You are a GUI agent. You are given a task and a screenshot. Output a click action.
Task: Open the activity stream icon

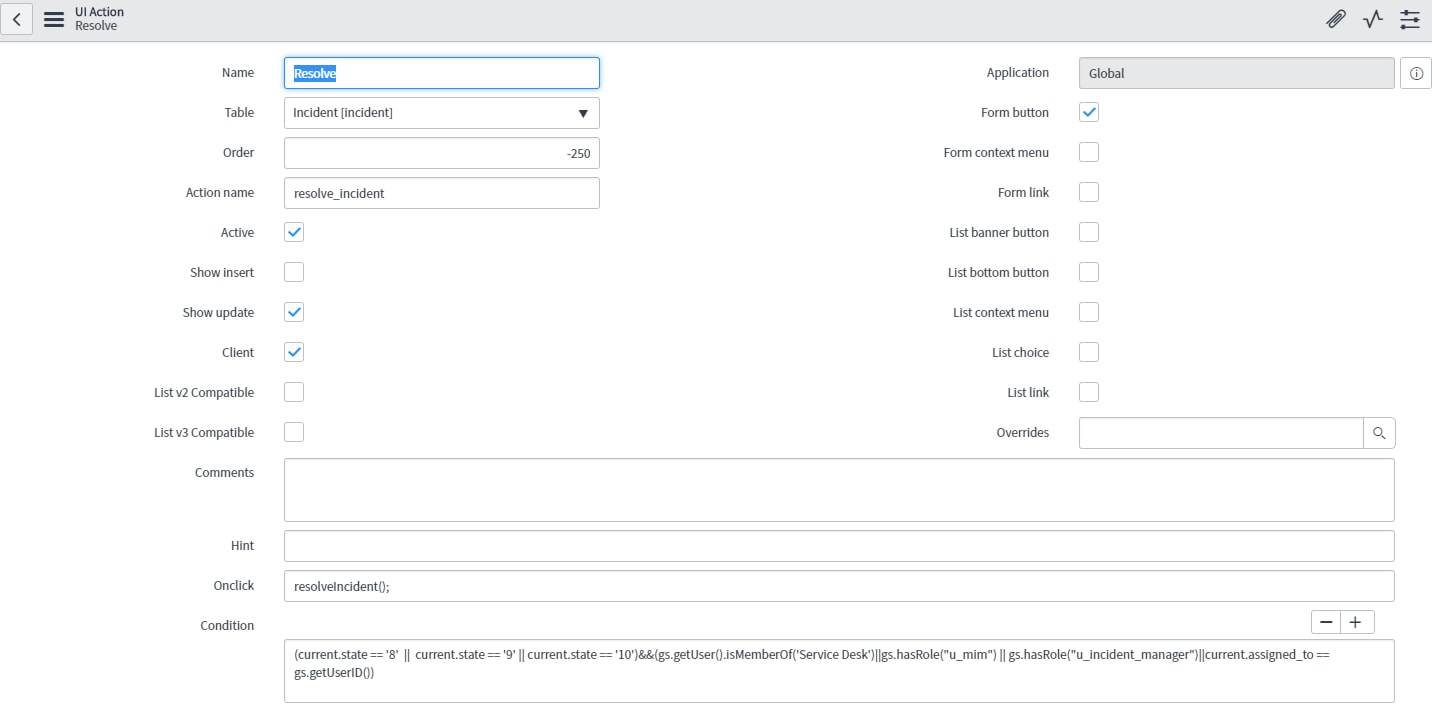(x=1373, y=19)
